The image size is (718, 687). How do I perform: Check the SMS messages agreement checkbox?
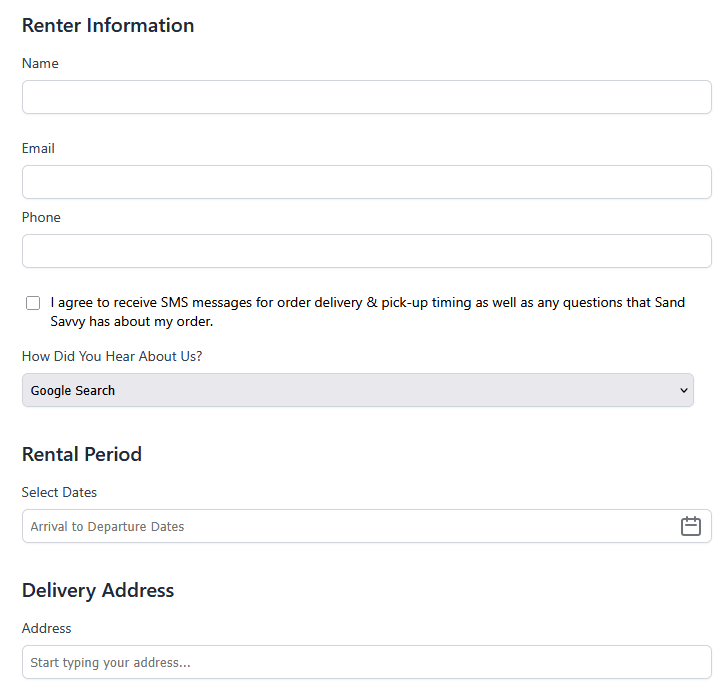[33, 303]
